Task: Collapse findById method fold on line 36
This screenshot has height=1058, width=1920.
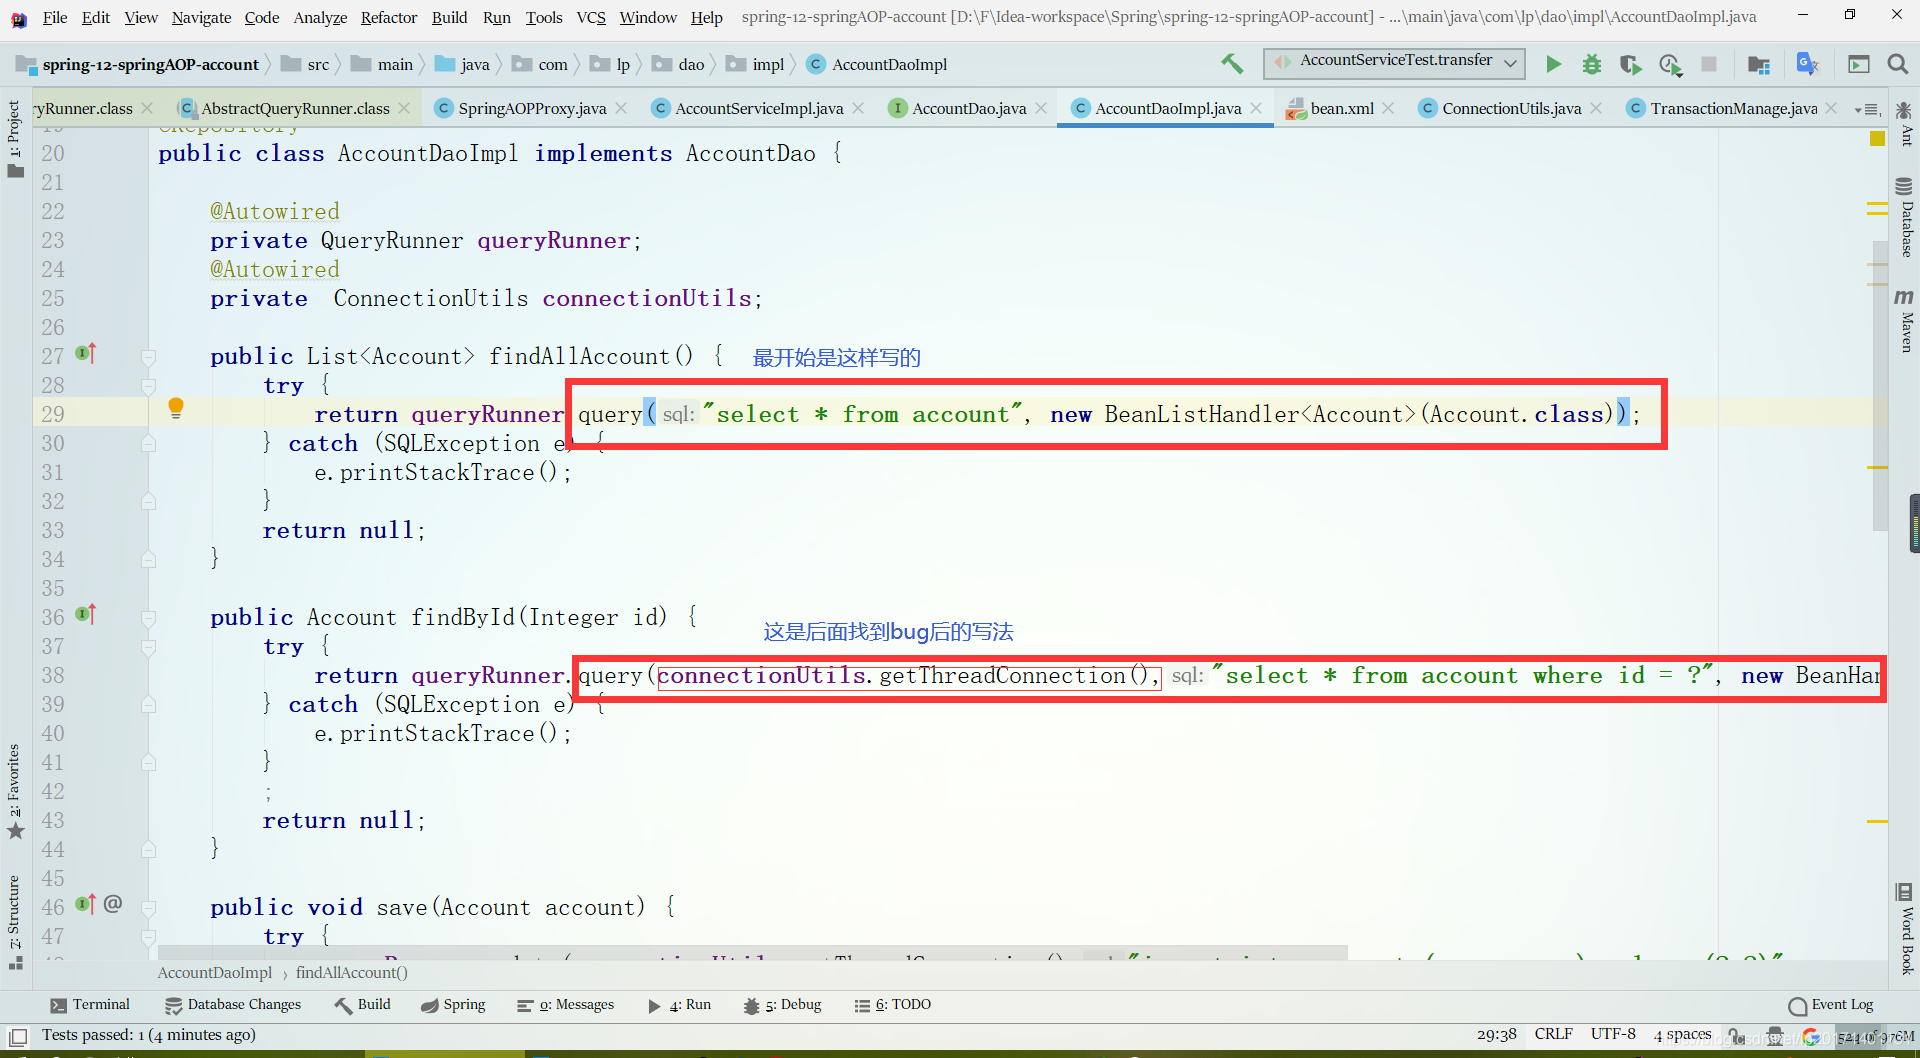Action: point(148,618)
